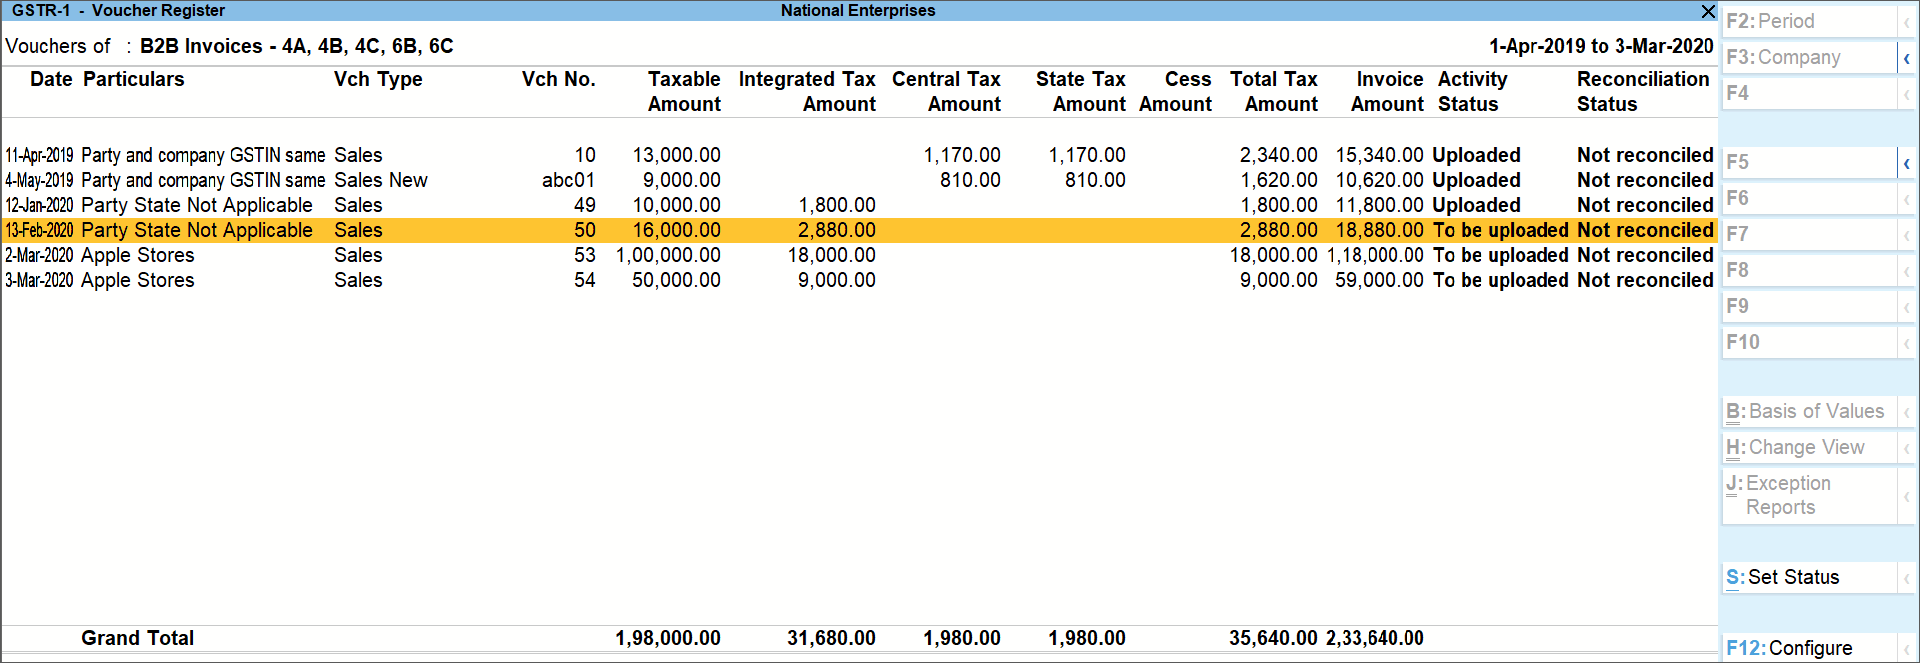Expand the chevron beside F5
The width and height of the screenshot is (1920, 663).
[x=1907, y=163]
